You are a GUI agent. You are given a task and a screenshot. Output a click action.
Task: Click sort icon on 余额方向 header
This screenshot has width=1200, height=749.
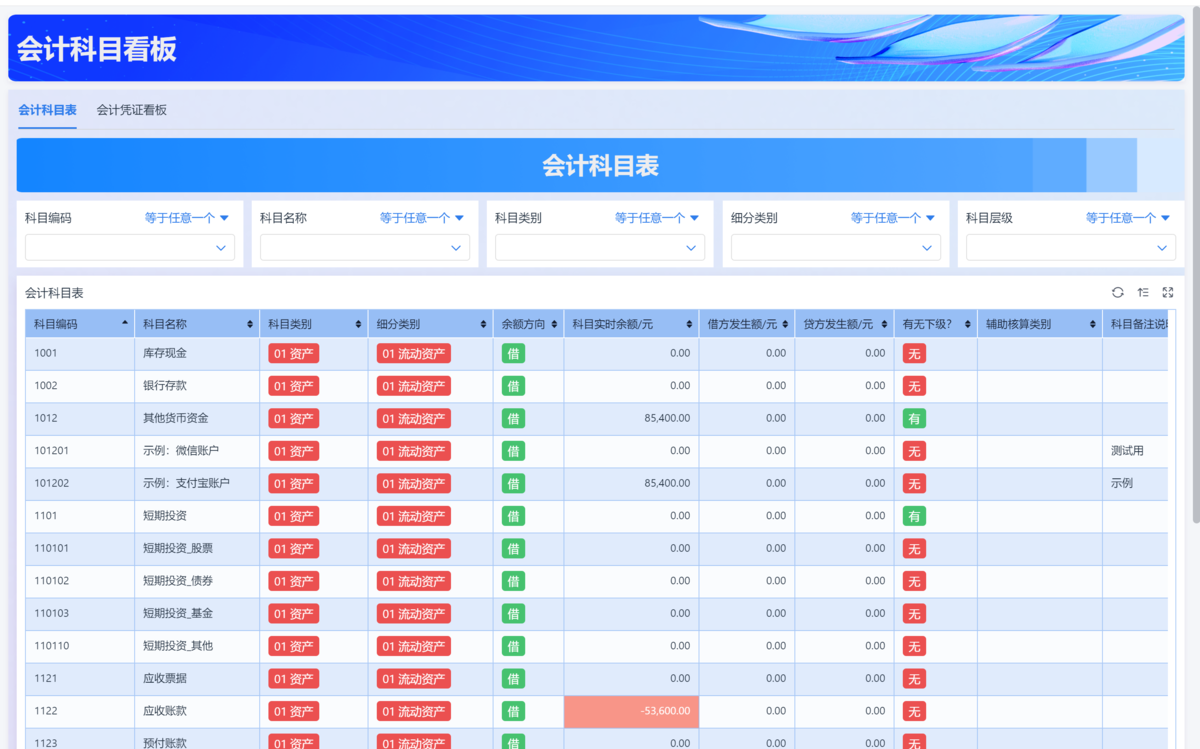(x=553, y=324)
